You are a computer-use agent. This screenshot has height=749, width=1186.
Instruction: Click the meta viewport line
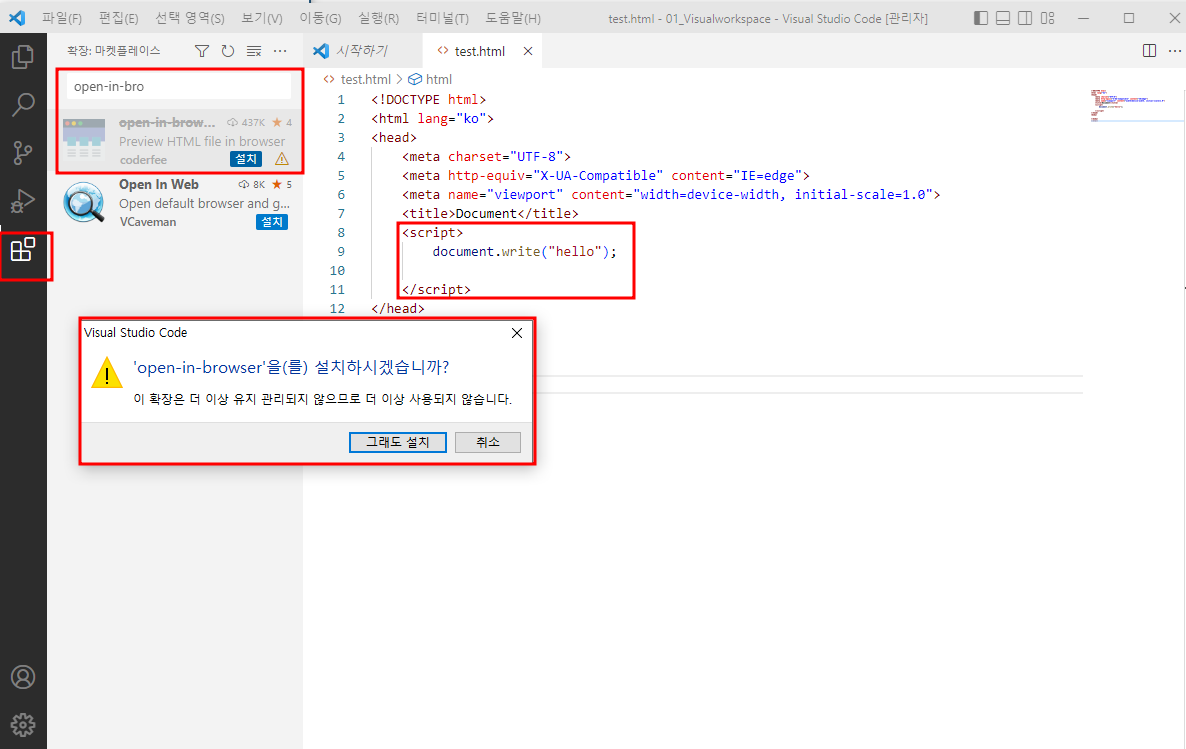point(671,194)
